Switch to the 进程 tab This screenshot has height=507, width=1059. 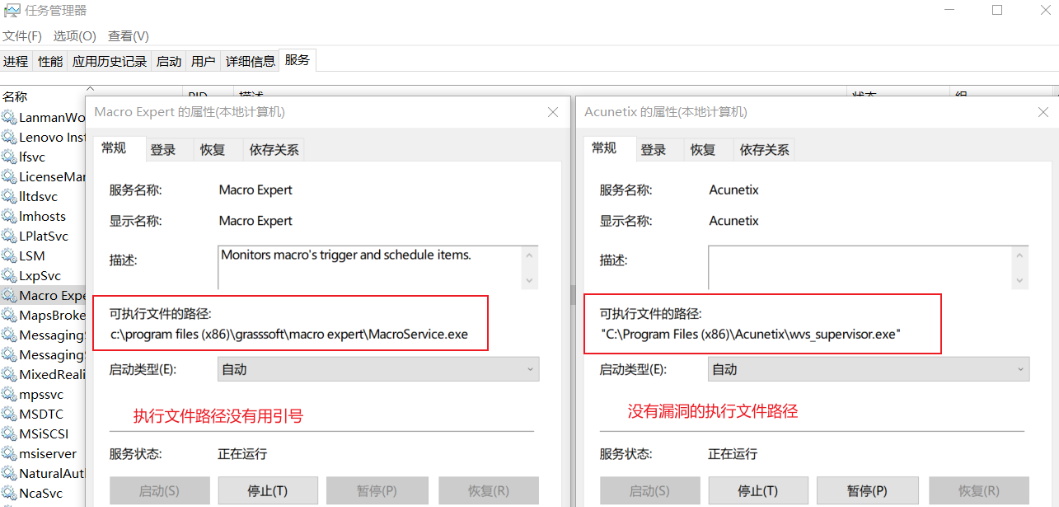16,61
